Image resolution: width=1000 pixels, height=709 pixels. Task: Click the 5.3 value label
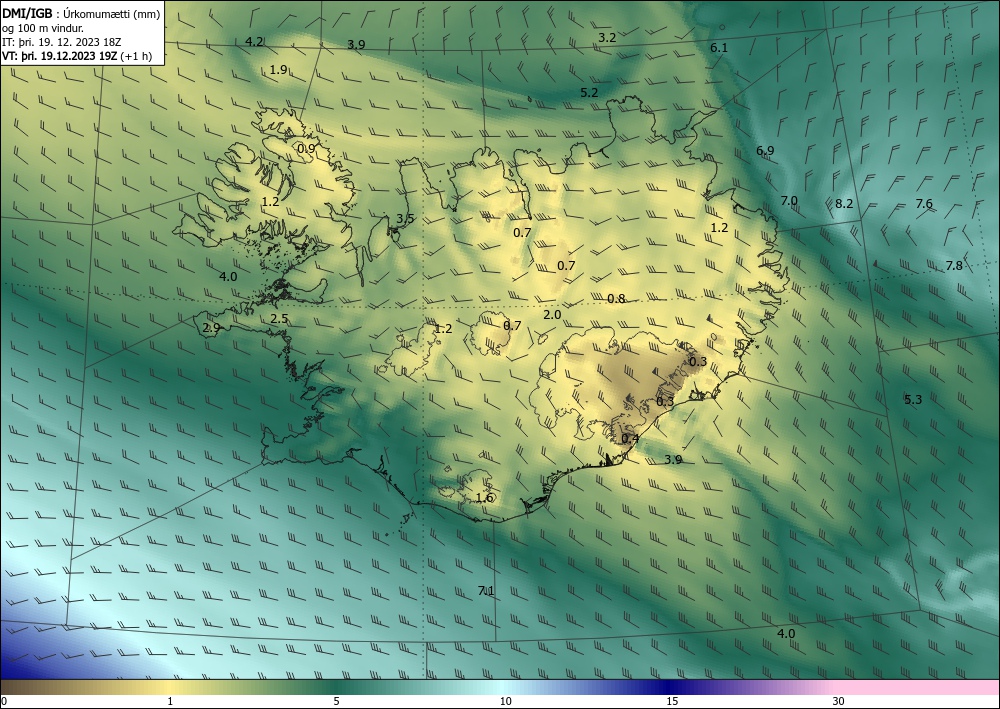913,399
